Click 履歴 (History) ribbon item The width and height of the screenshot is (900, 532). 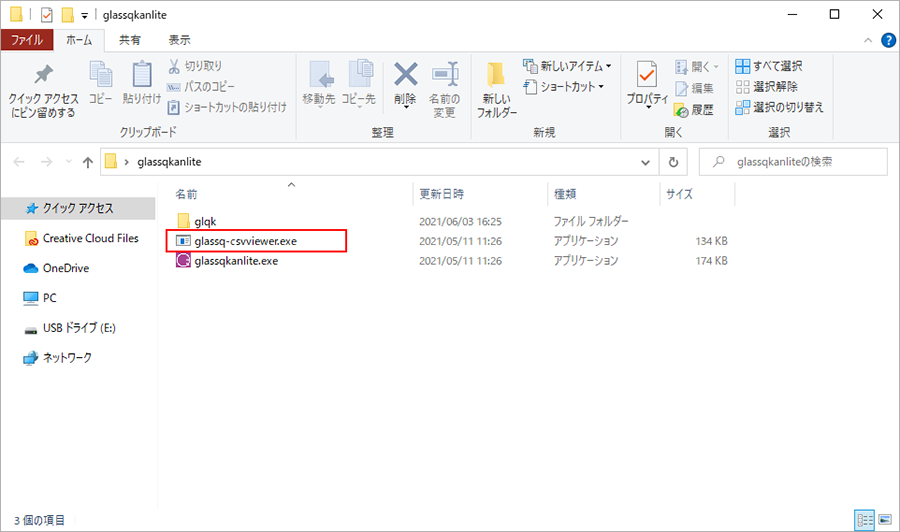[695, 110]
